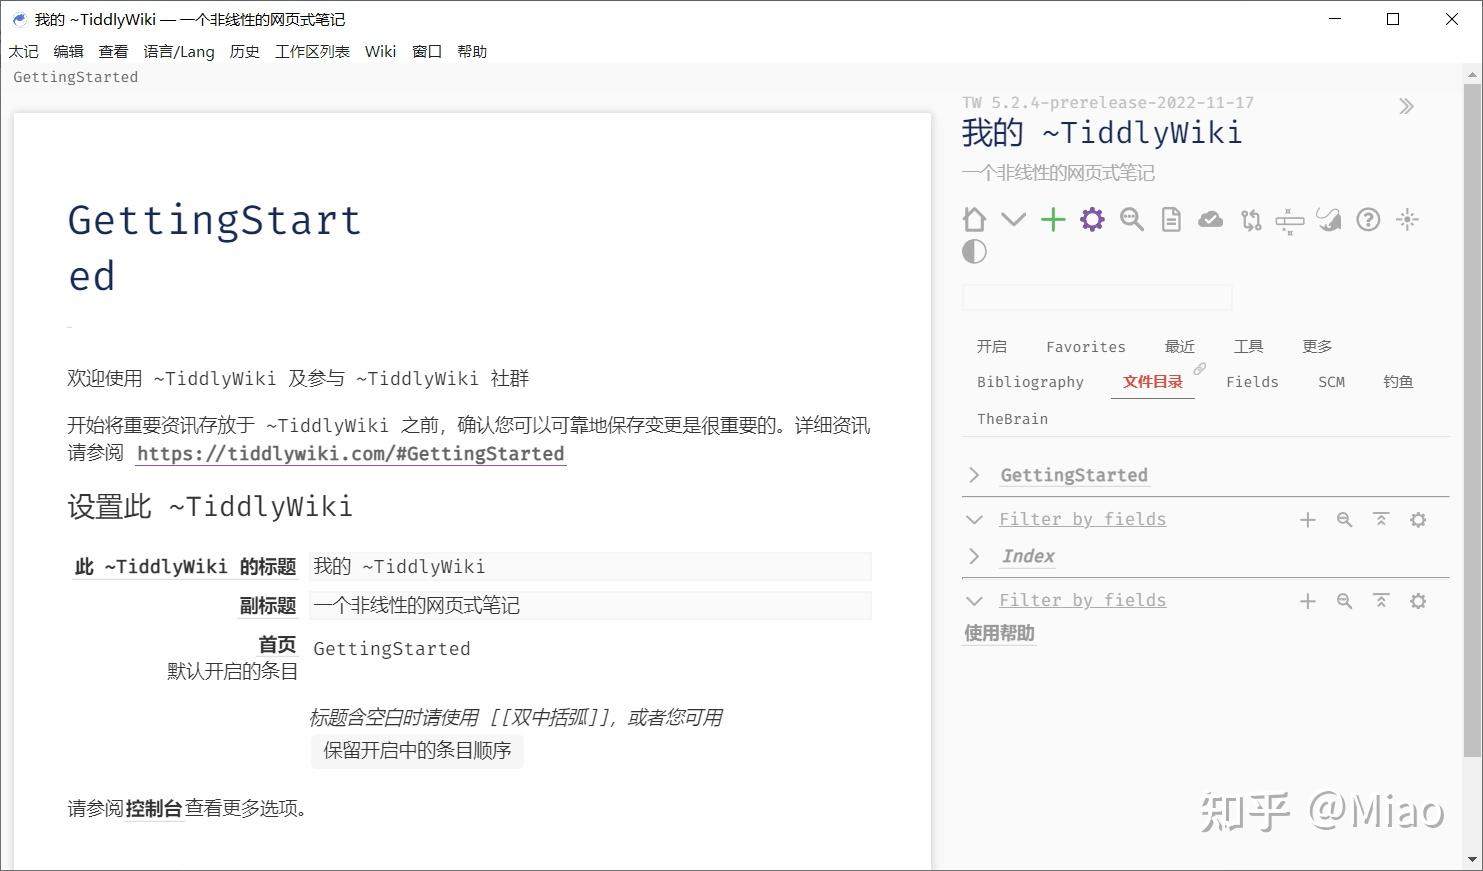Image resolution: width=1483 pixels, height=871 pixels.
Task: Open the tiddlywiki.com GettingStarted link
Action: tap(351, 453)
